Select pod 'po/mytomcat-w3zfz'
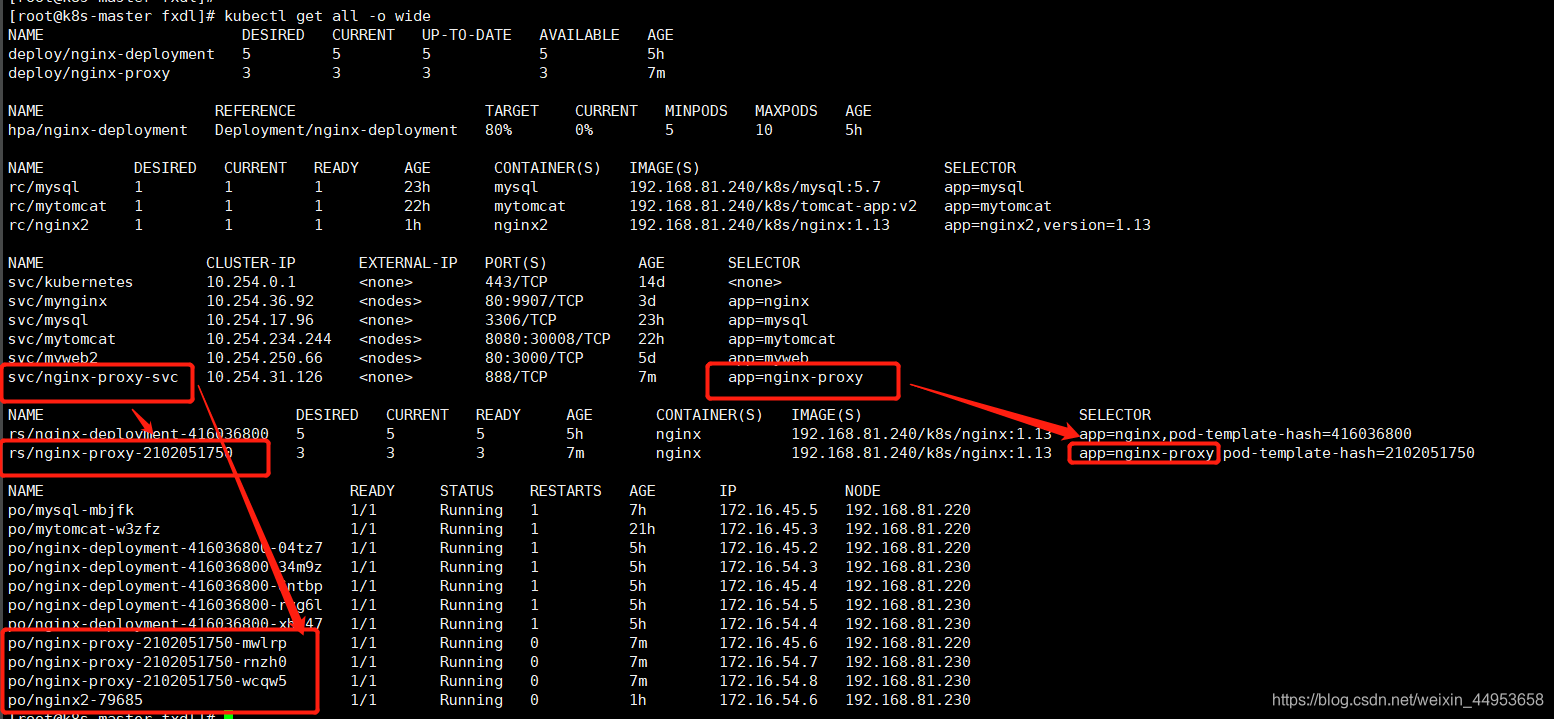This screenshot has height=719, width=1554. click(84, 529)
